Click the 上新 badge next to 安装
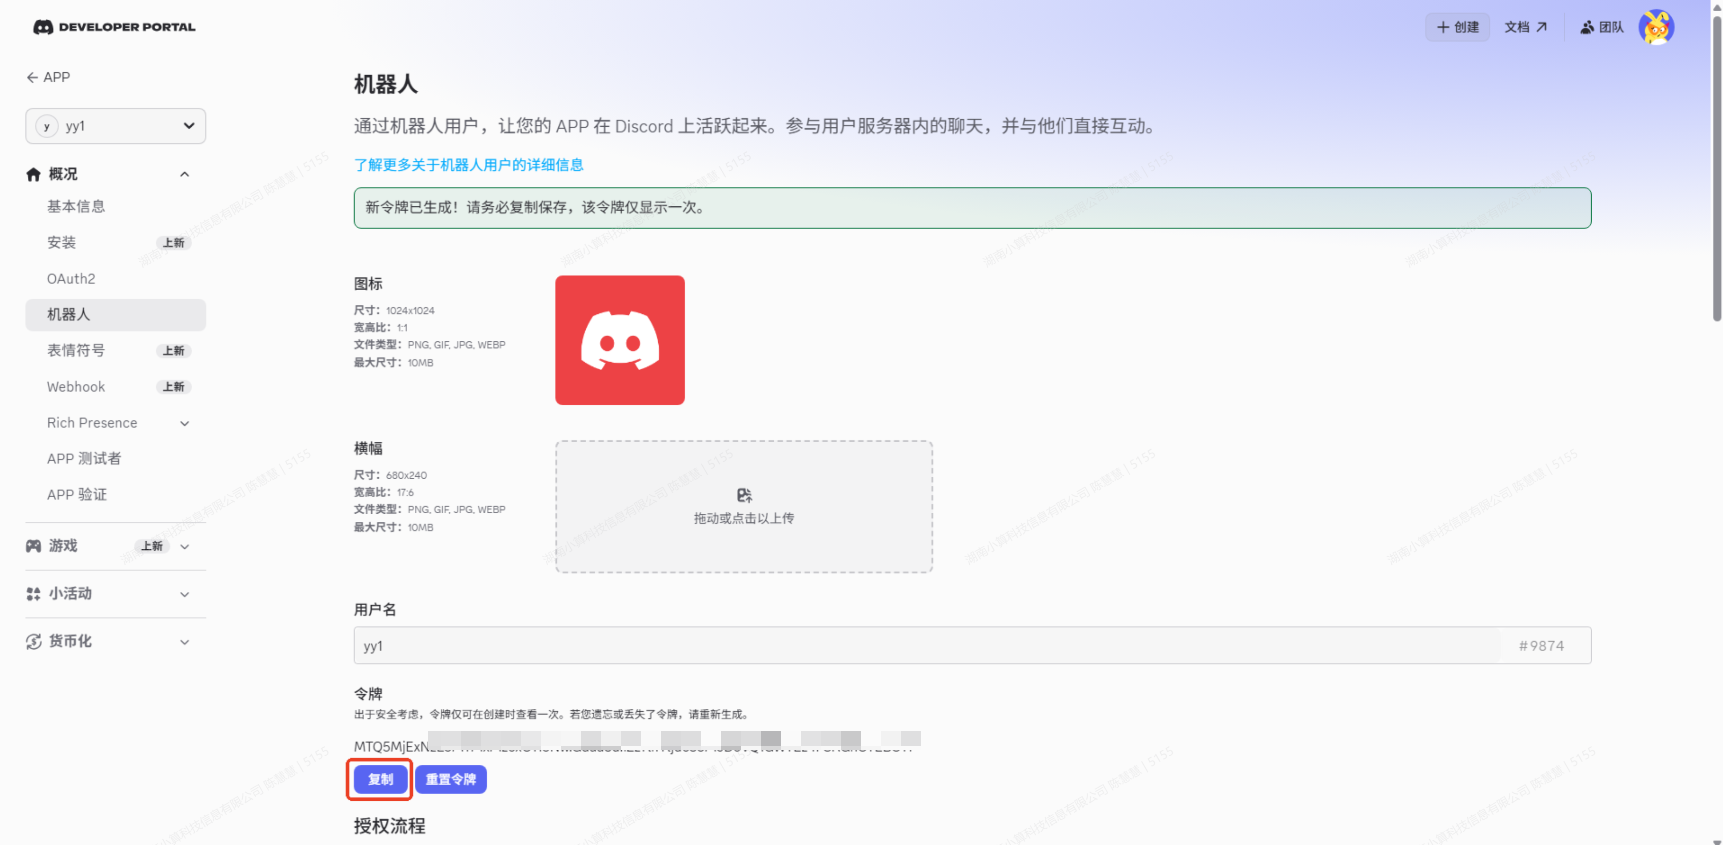Screen dimensions: 1723x845 [174, 243]
